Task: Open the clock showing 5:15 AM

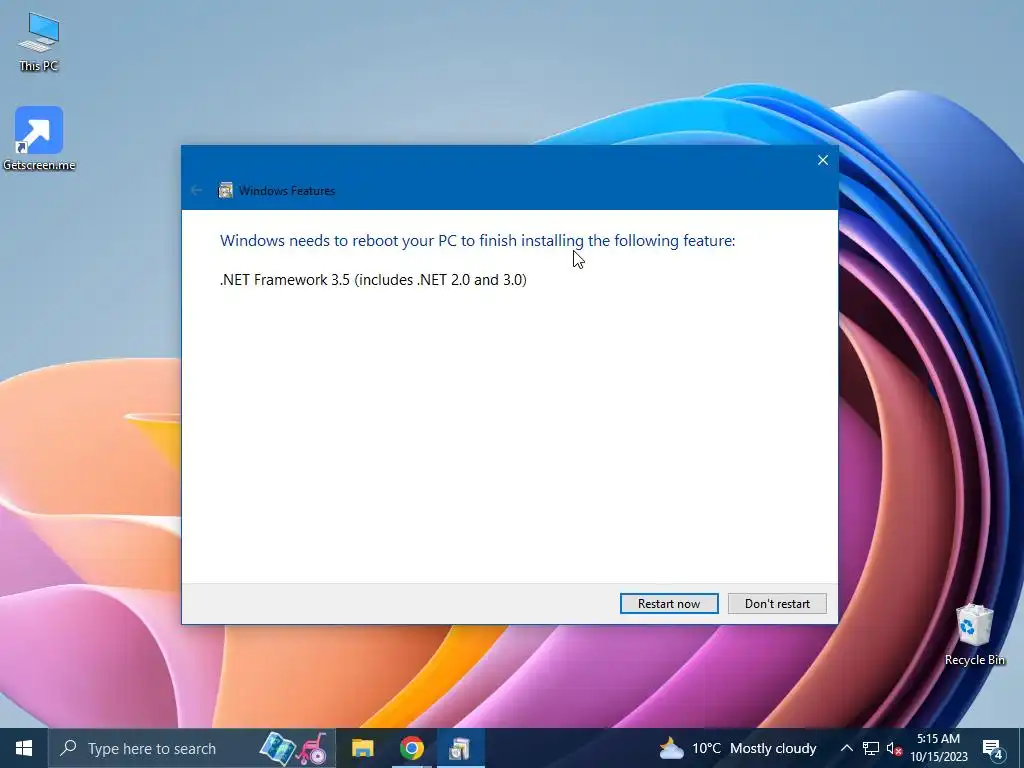Action: (938, 748)
